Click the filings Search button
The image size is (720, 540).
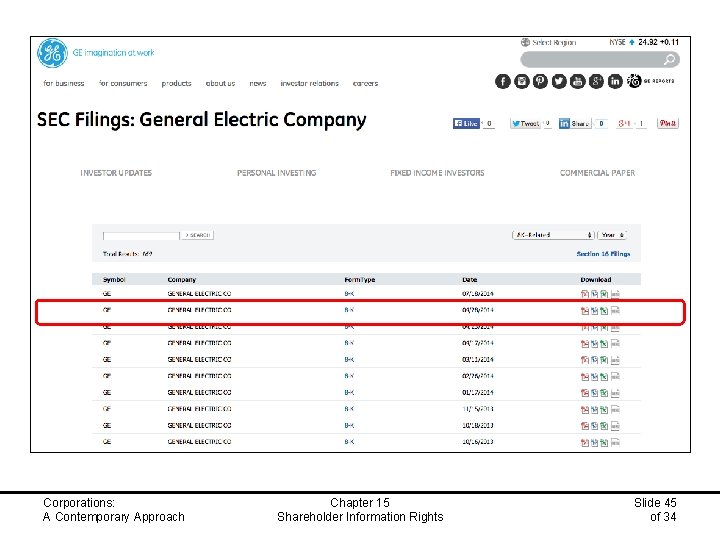198,235
